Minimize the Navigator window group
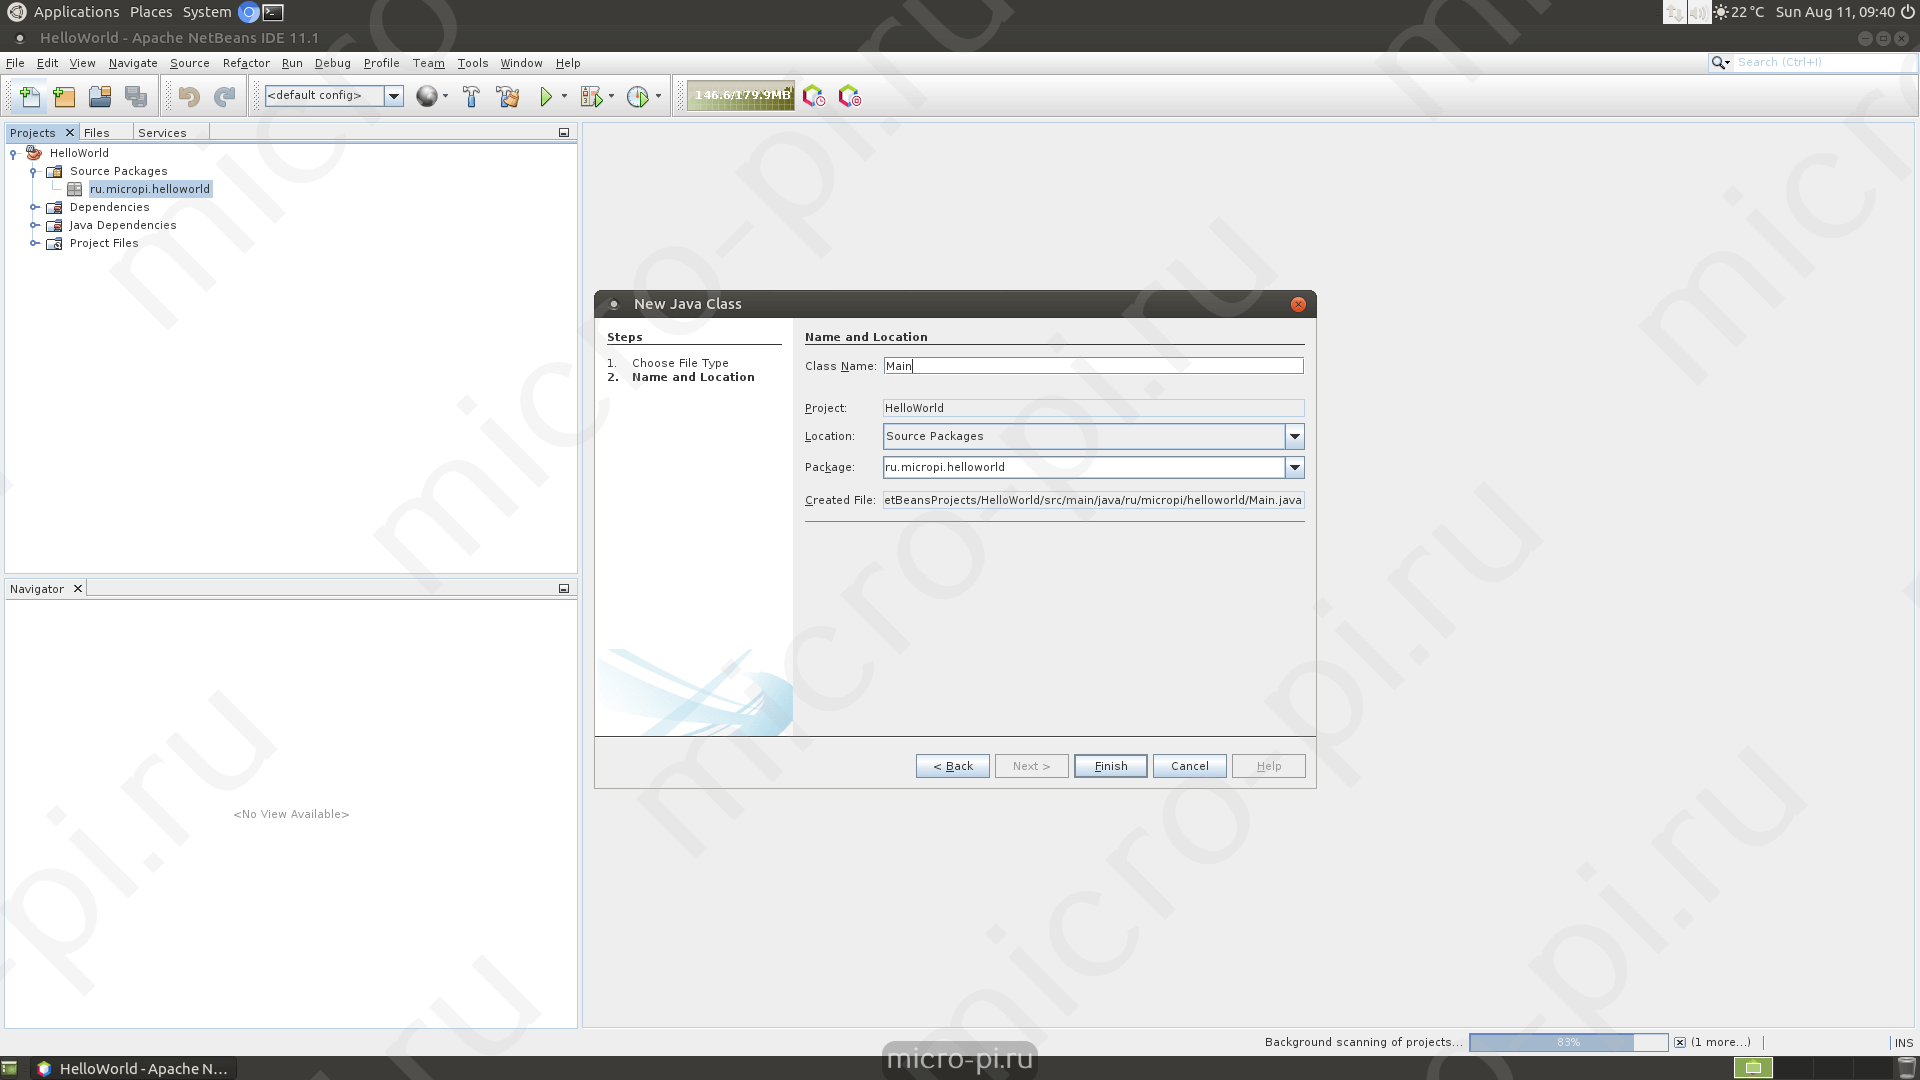The width and height of the screenshot is (1920, 1080). coord(564,589)
